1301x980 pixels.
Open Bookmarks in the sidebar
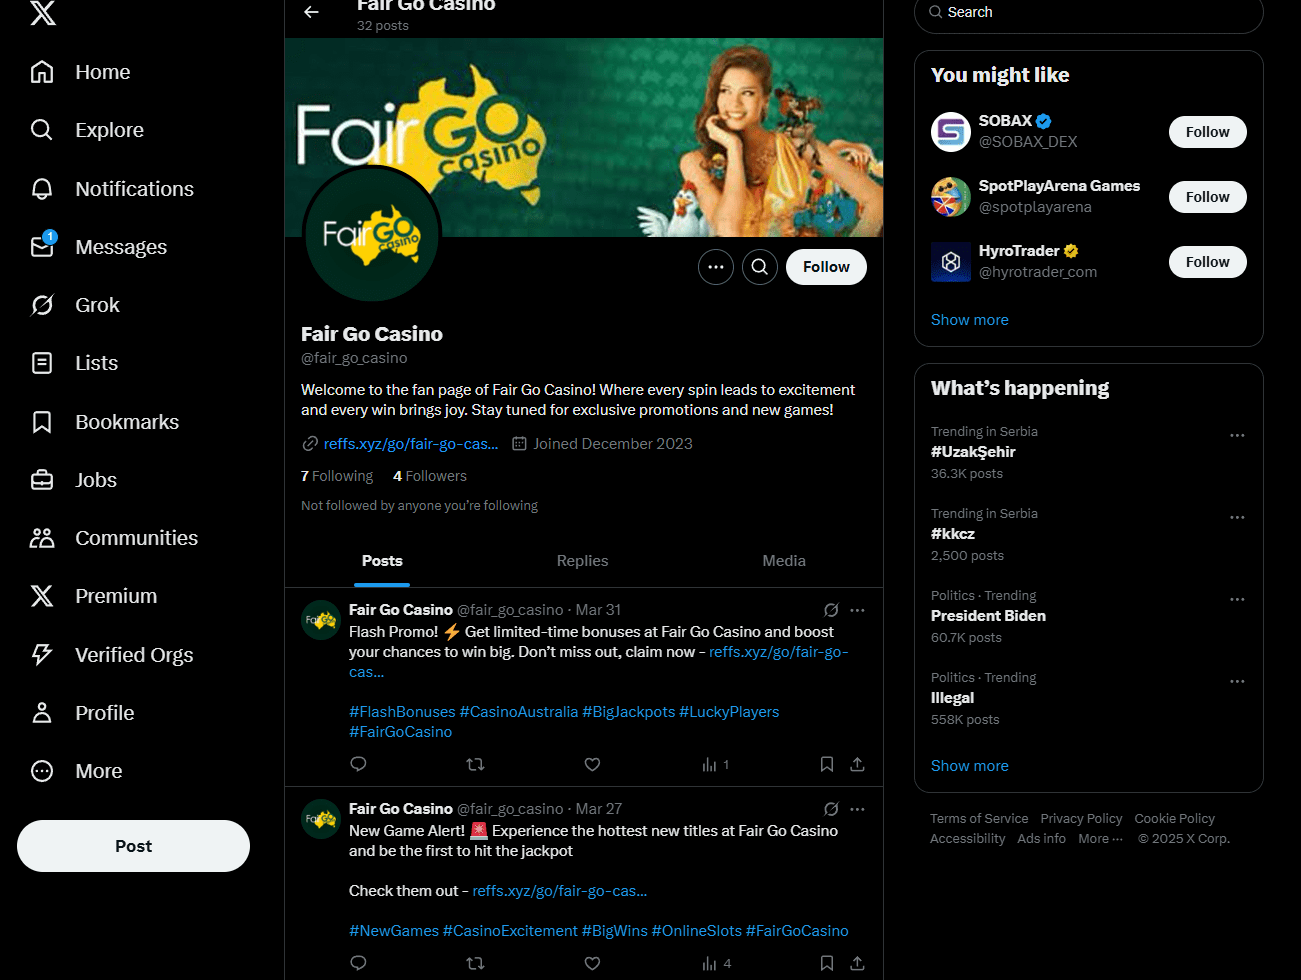[x=106, y=422]
